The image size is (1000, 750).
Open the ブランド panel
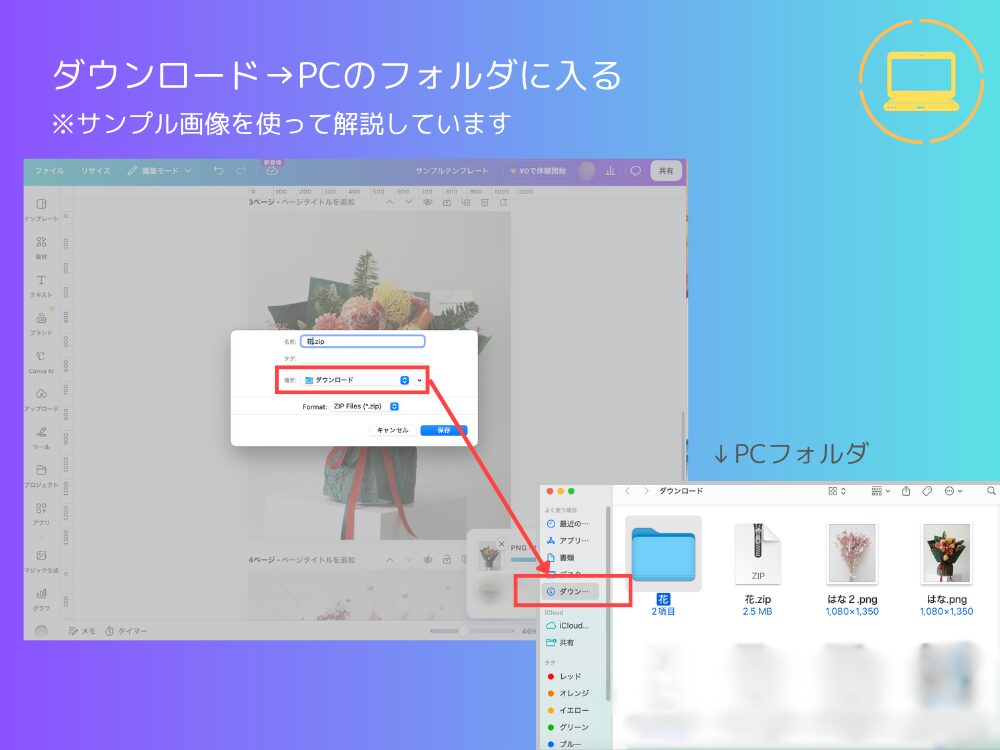[41, 323]
